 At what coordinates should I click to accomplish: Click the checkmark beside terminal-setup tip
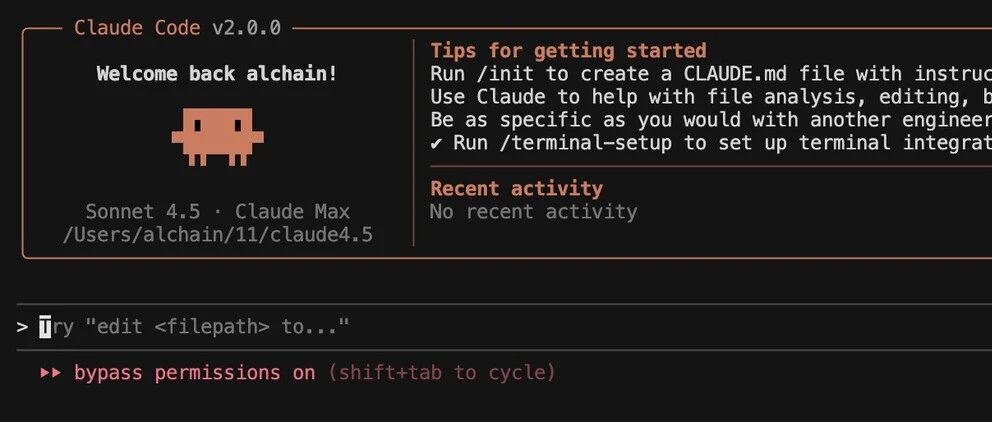pos(436,144)
